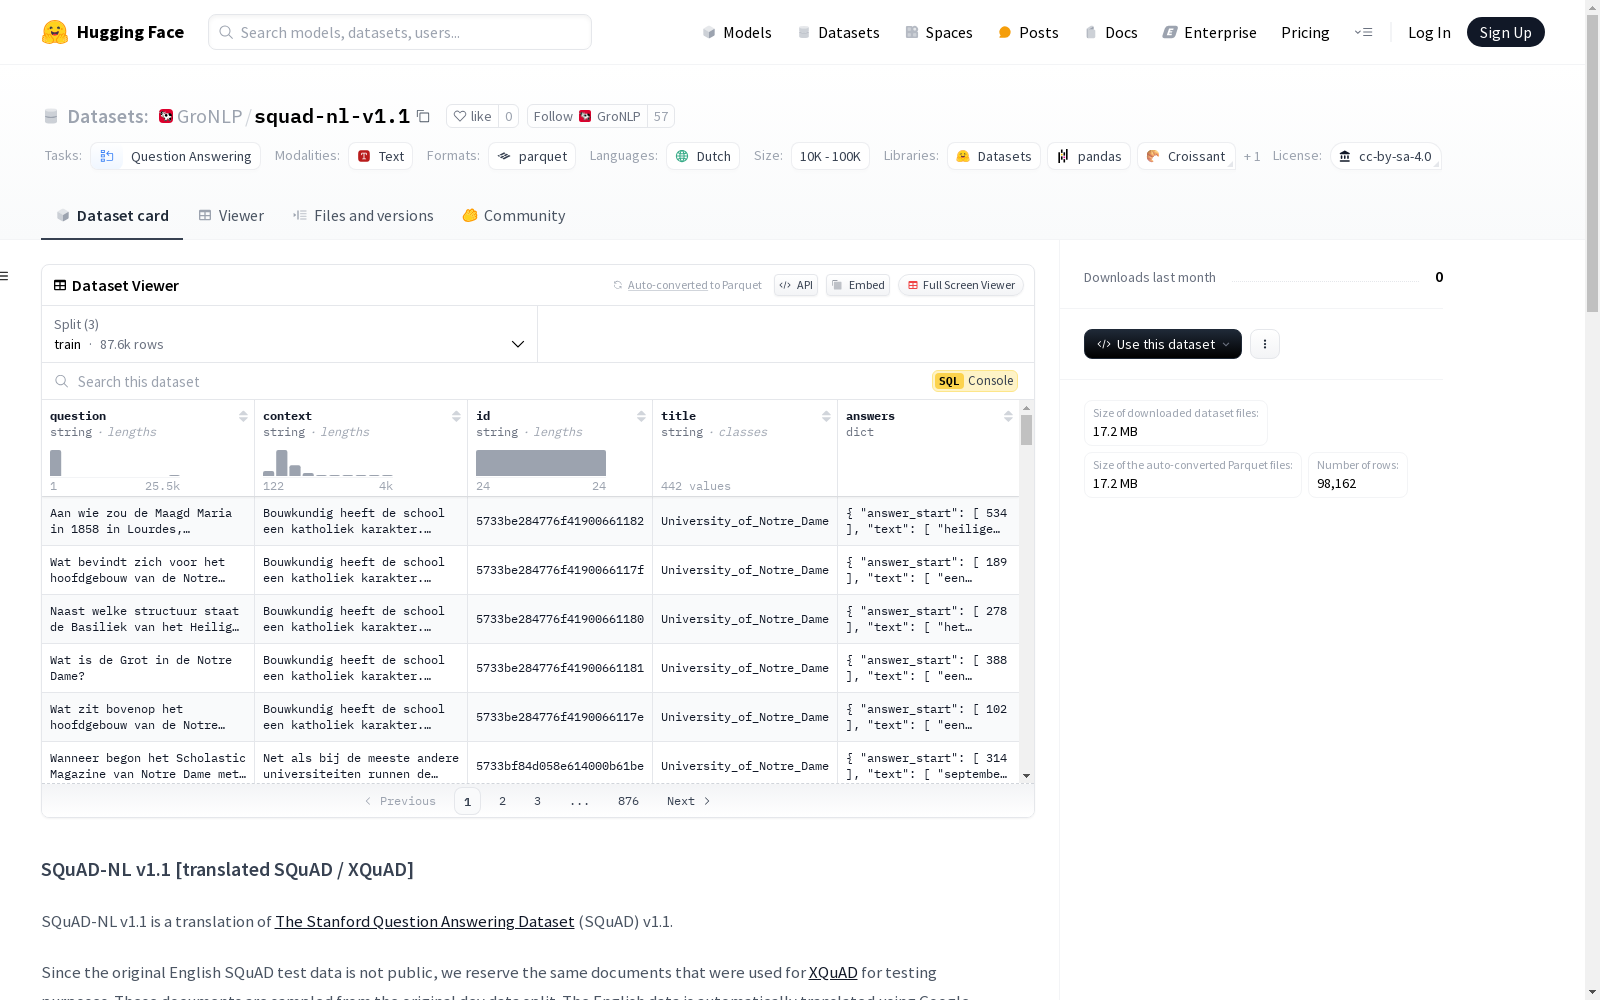Expand the +1 more libraries tag

[x=1251, y=156]
